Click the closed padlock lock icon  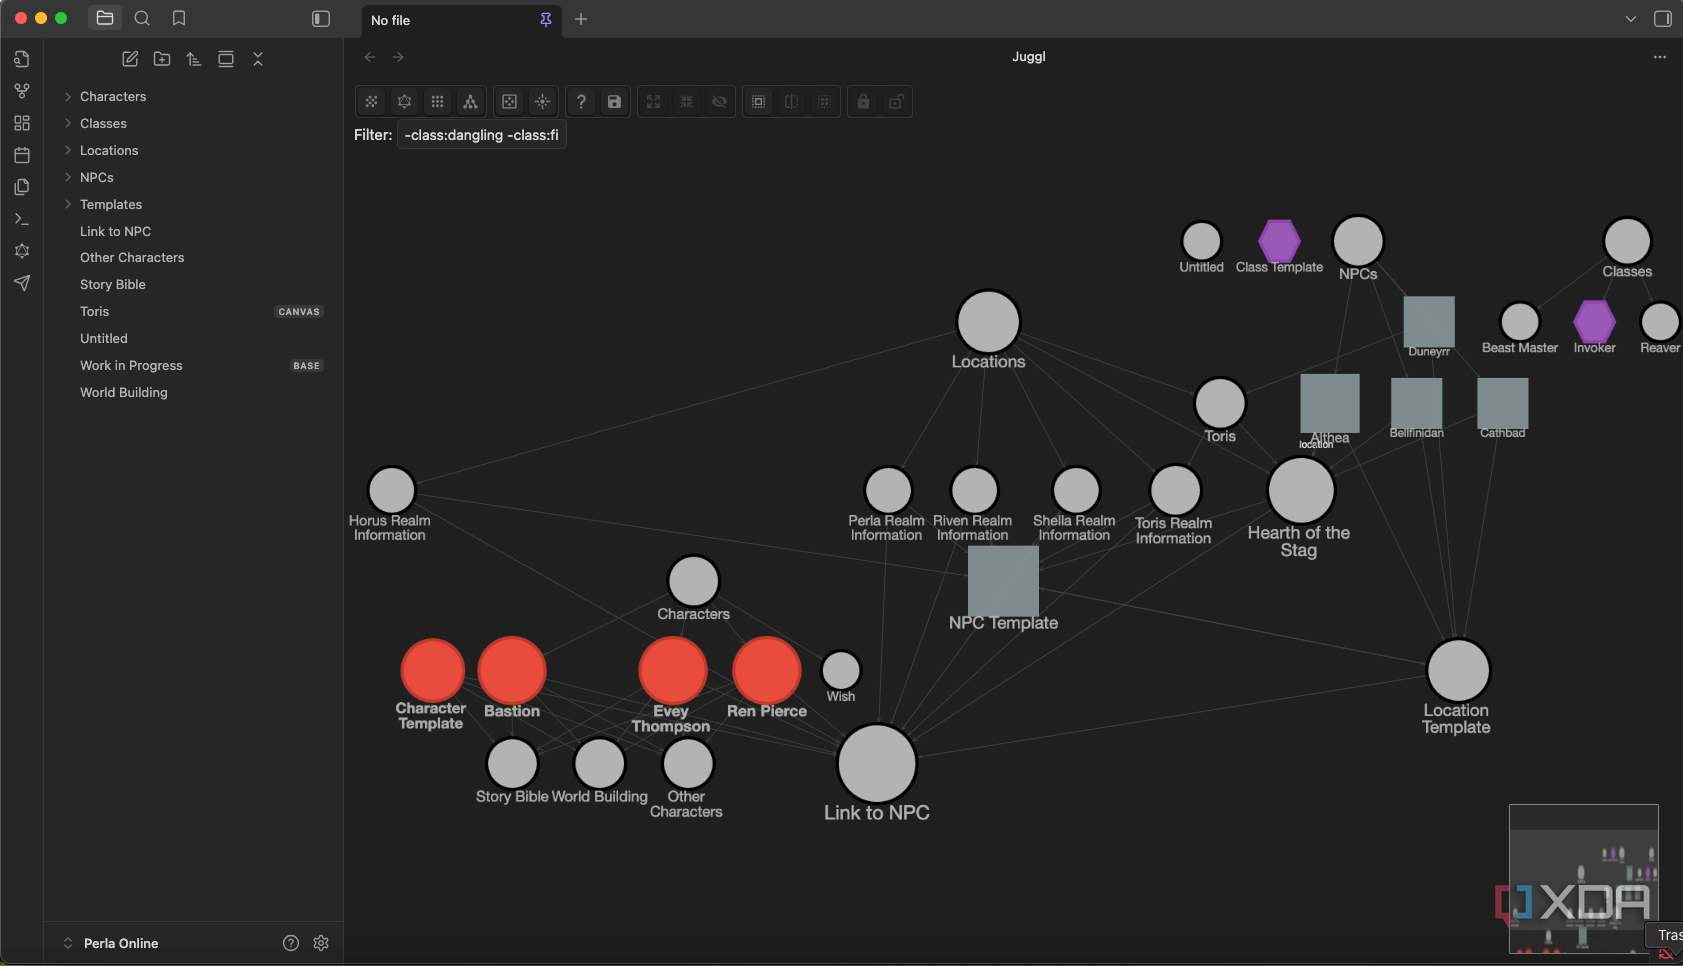click(863, 102)
